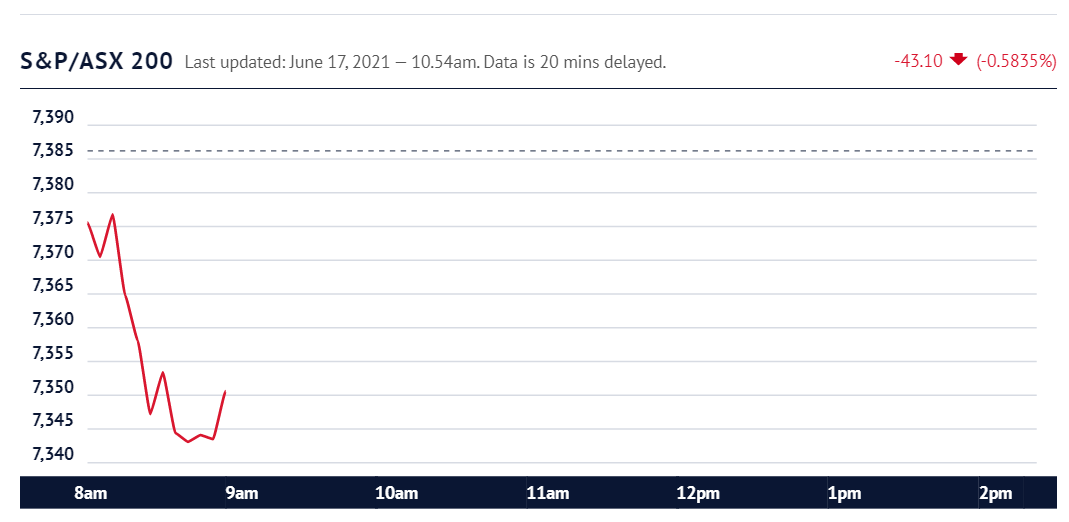Select the 8am time axis label

coord(91,493)
